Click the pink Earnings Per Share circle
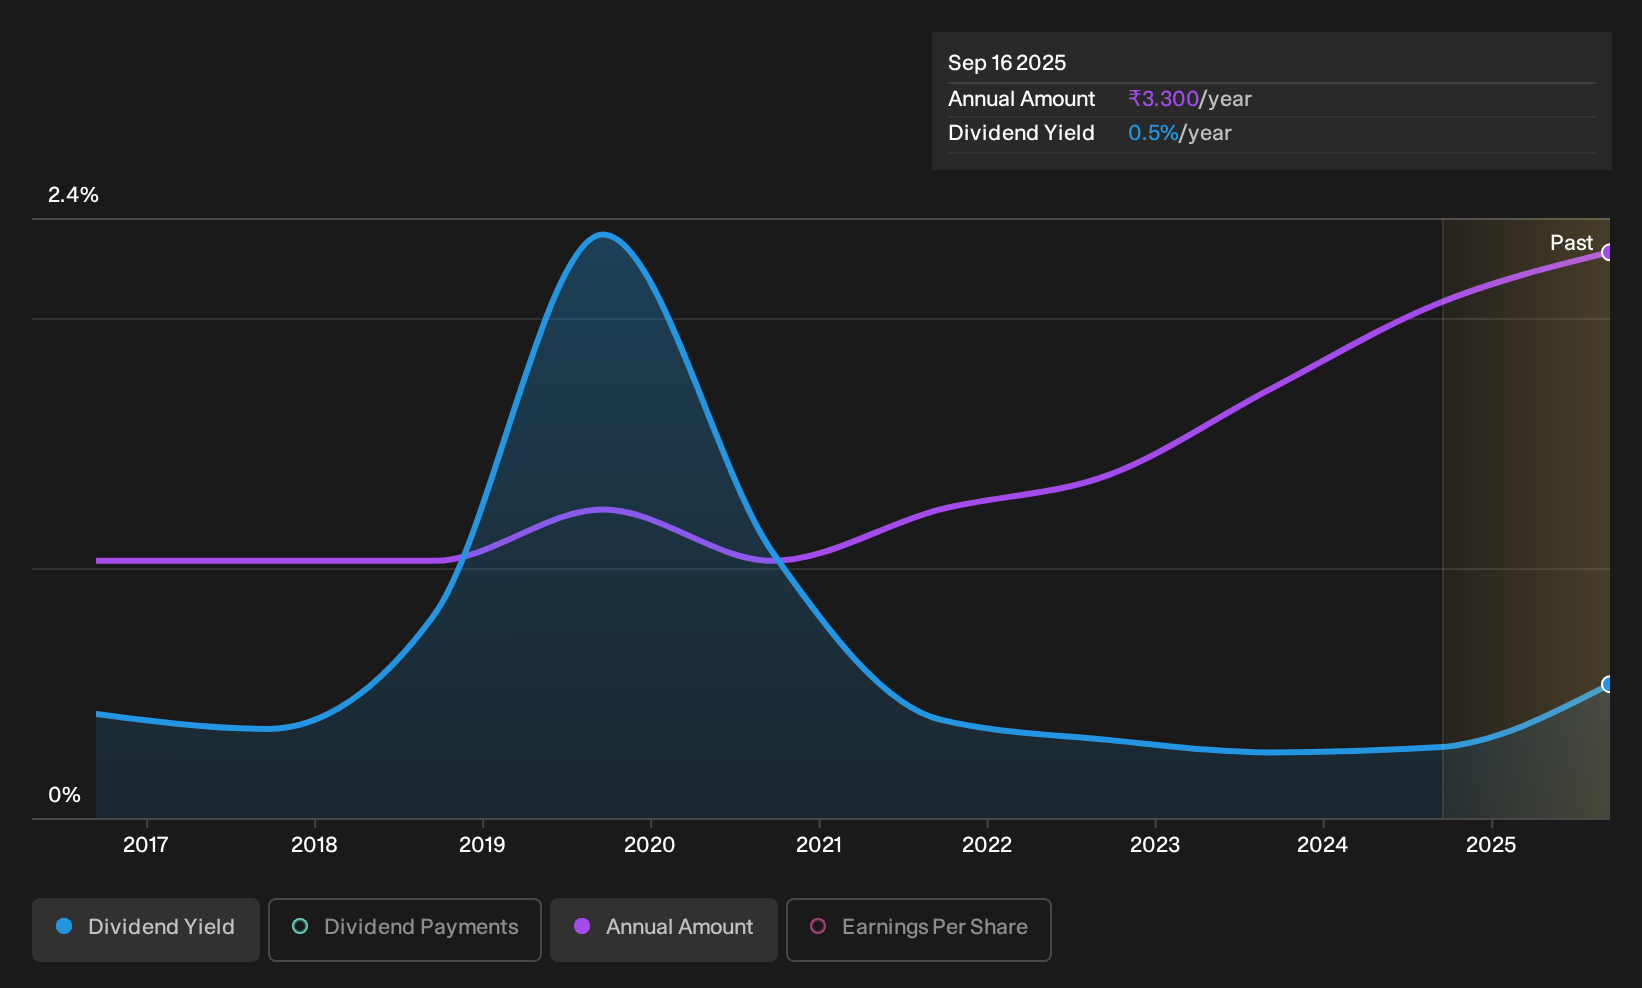The height and width of the screenshot is (988, 1642). pyautogui.click(x=818, y=926)
